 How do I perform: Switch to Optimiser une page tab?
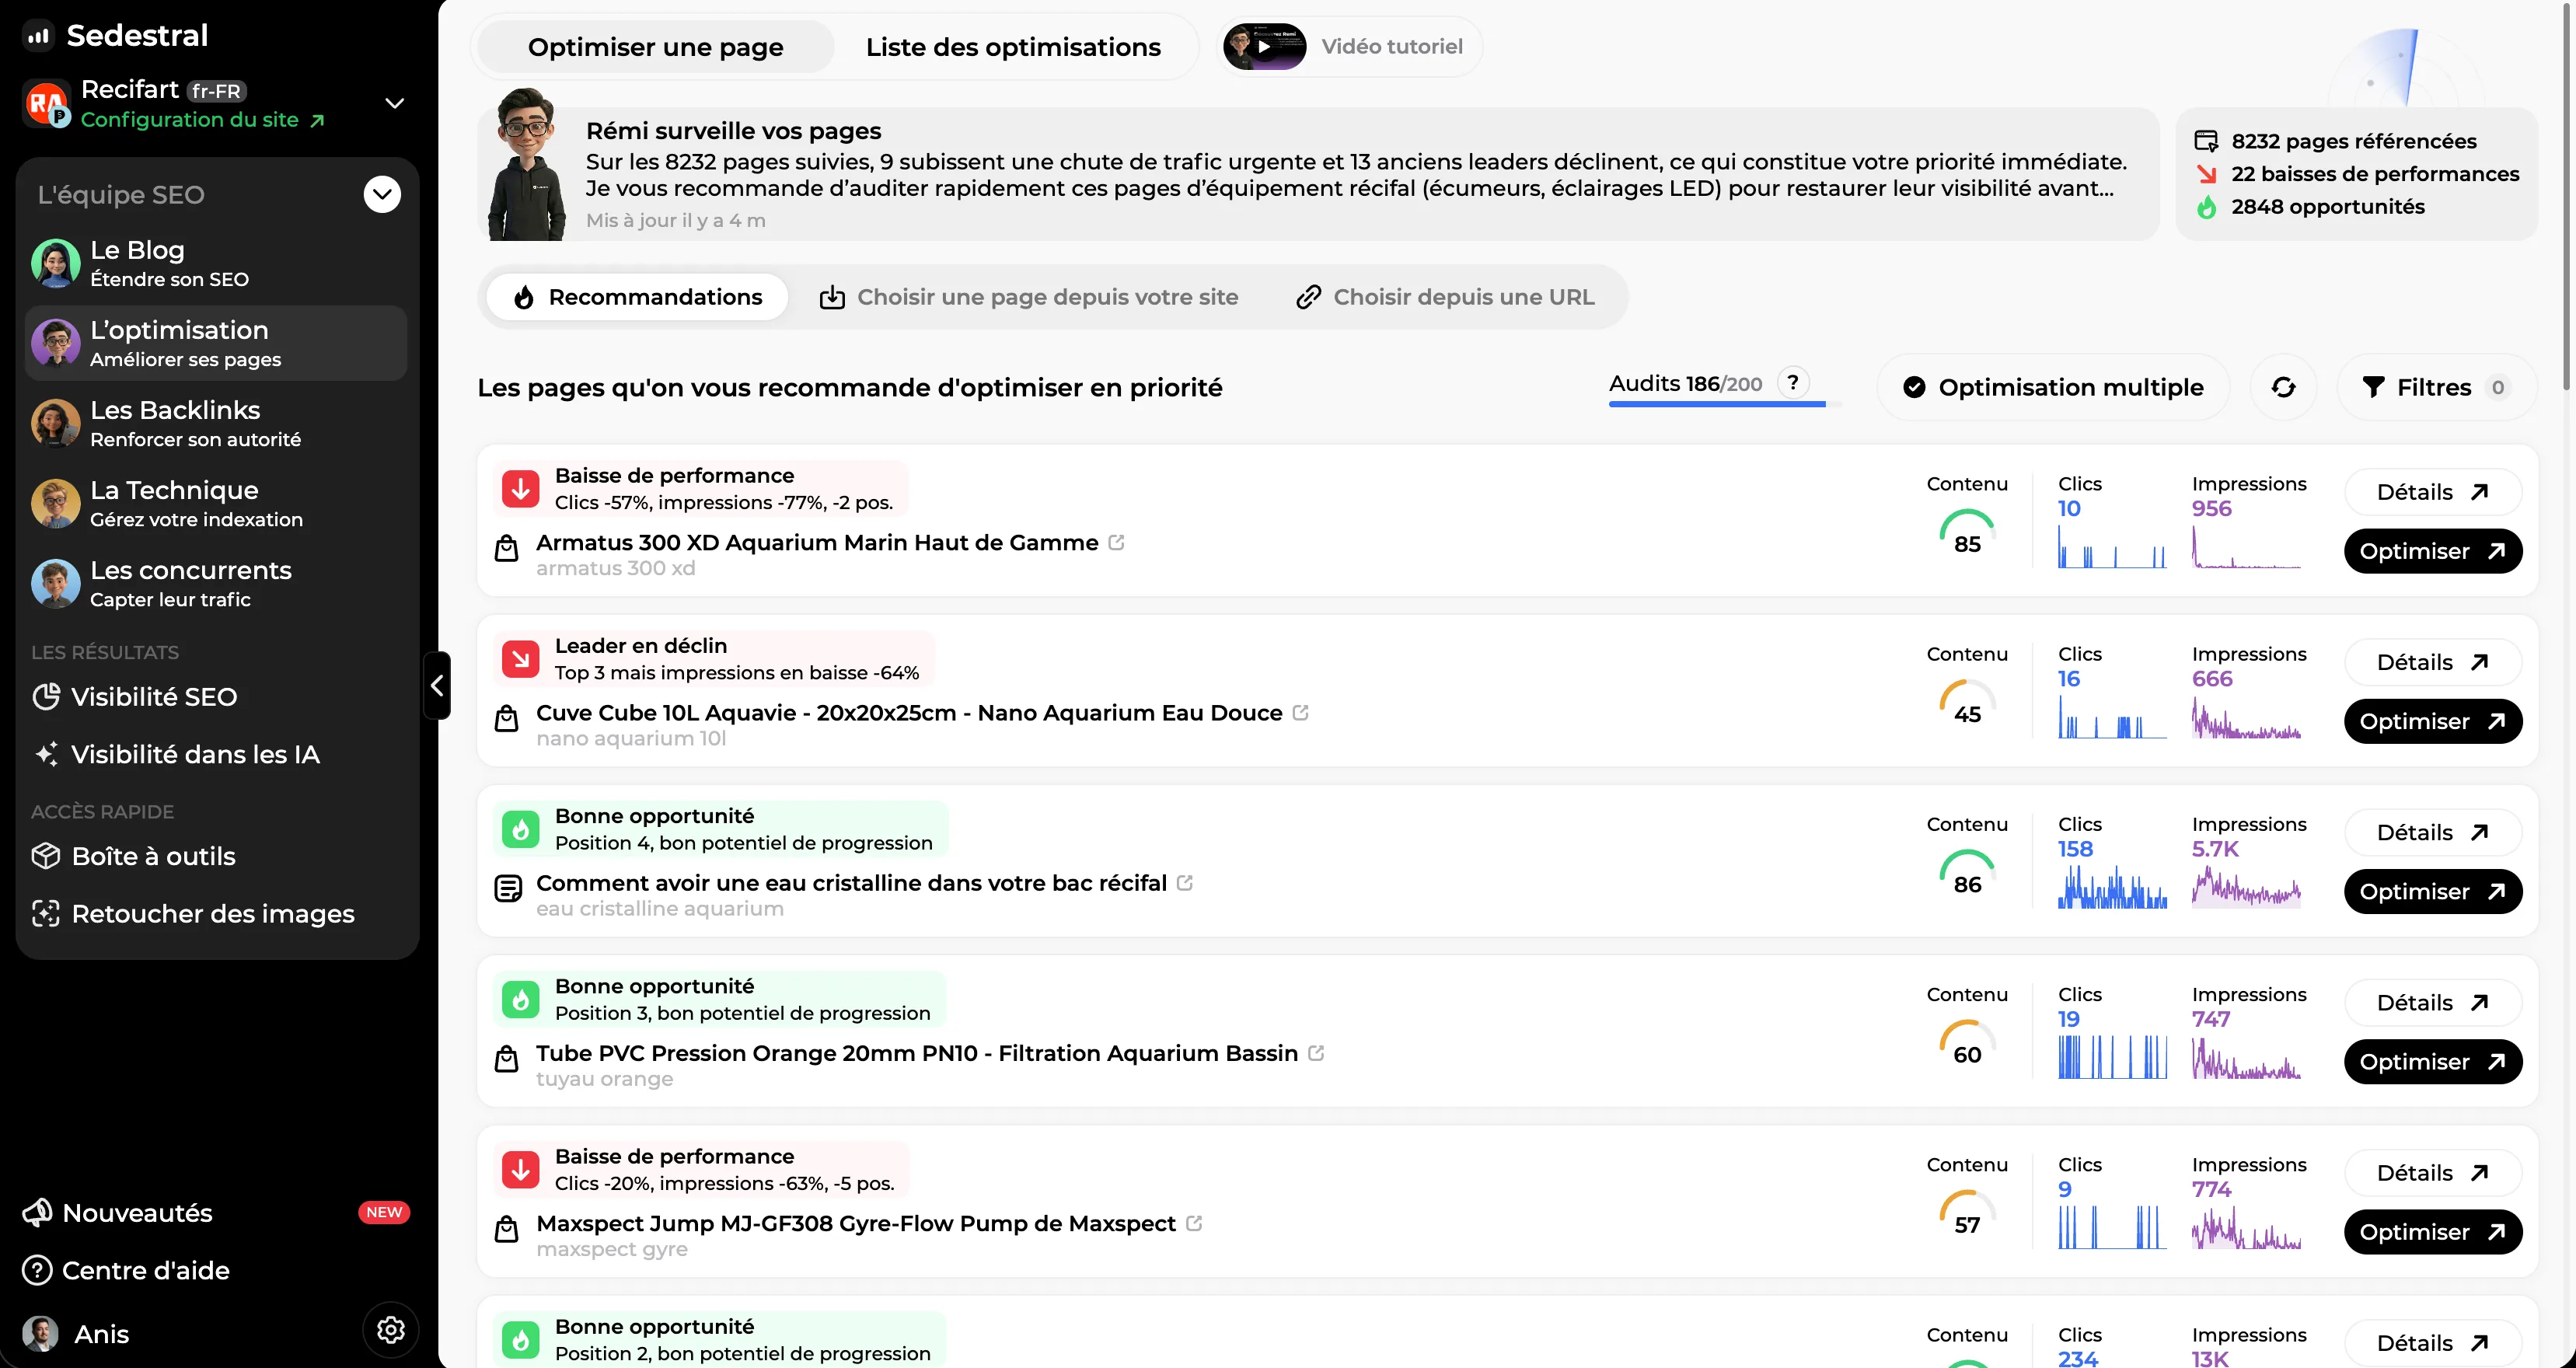(x=655, y=47)
